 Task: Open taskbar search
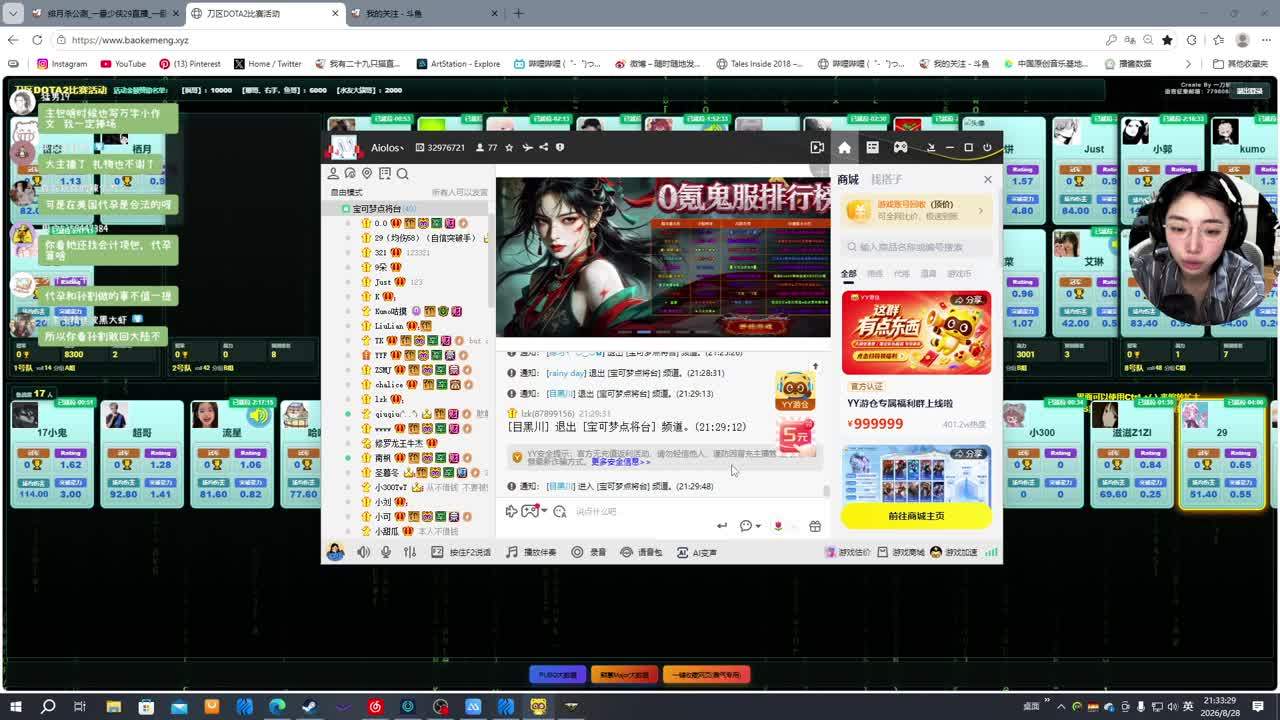tap(48, 707)
